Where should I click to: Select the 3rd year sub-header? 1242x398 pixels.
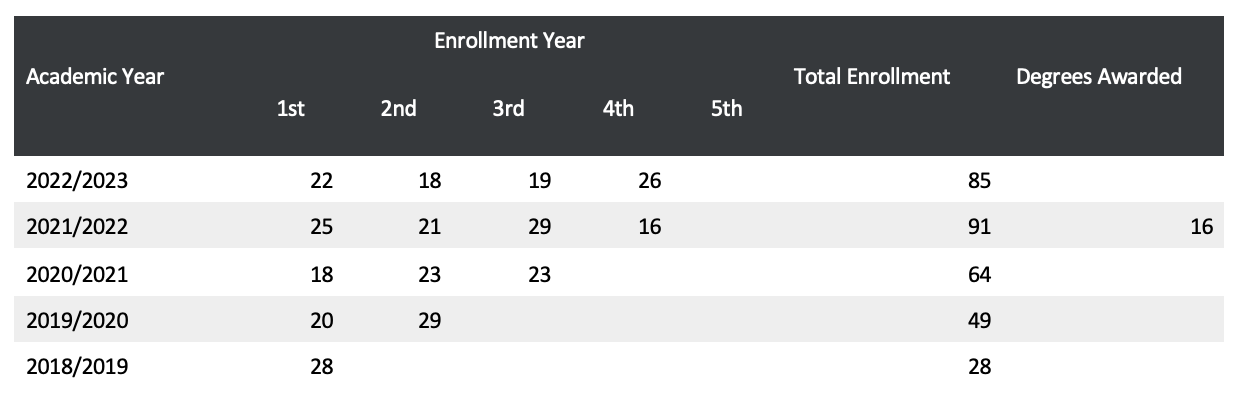508,109
